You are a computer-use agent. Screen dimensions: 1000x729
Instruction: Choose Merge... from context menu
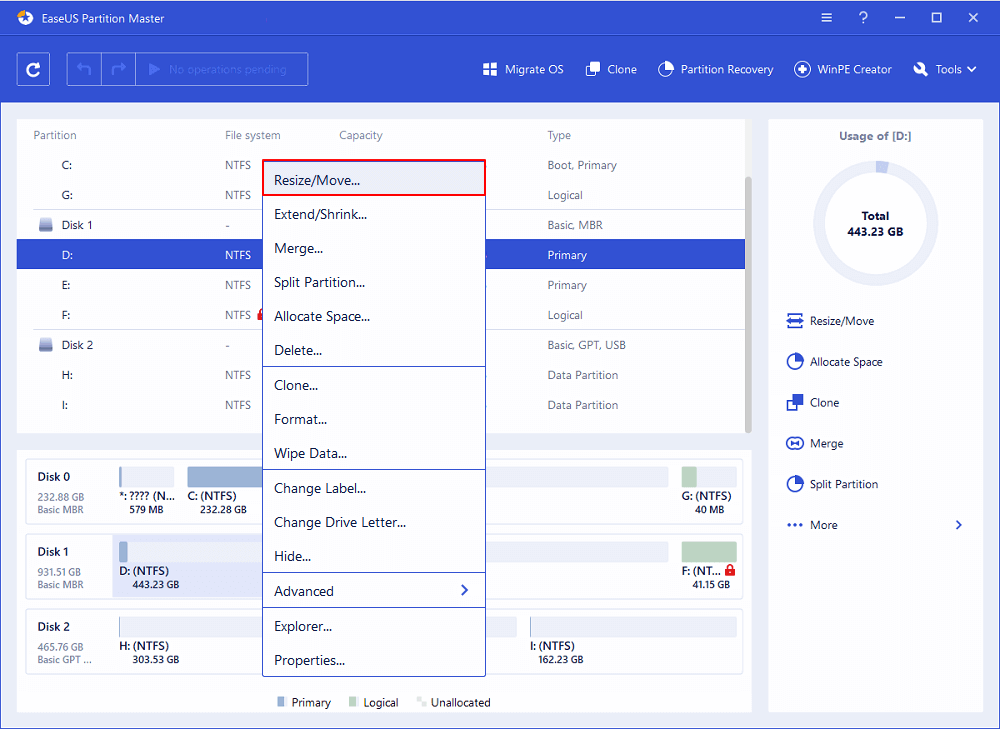click(x=374, y=248)
